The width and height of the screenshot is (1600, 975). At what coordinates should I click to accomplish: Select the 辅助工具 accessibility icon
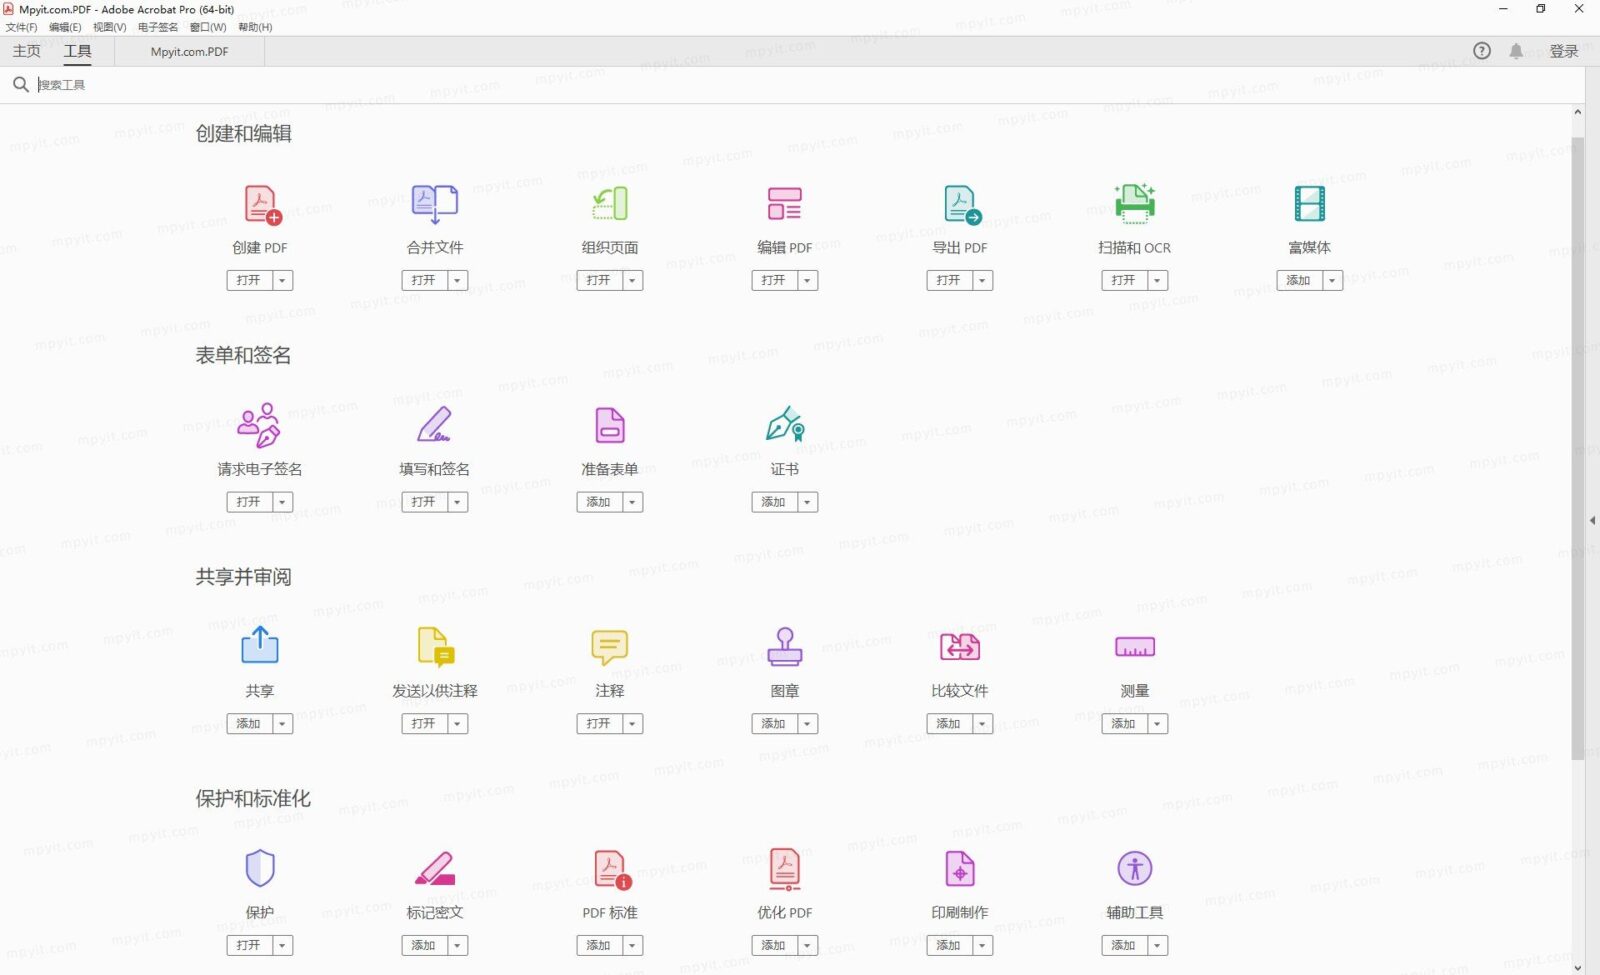[x=1135, y=868]
